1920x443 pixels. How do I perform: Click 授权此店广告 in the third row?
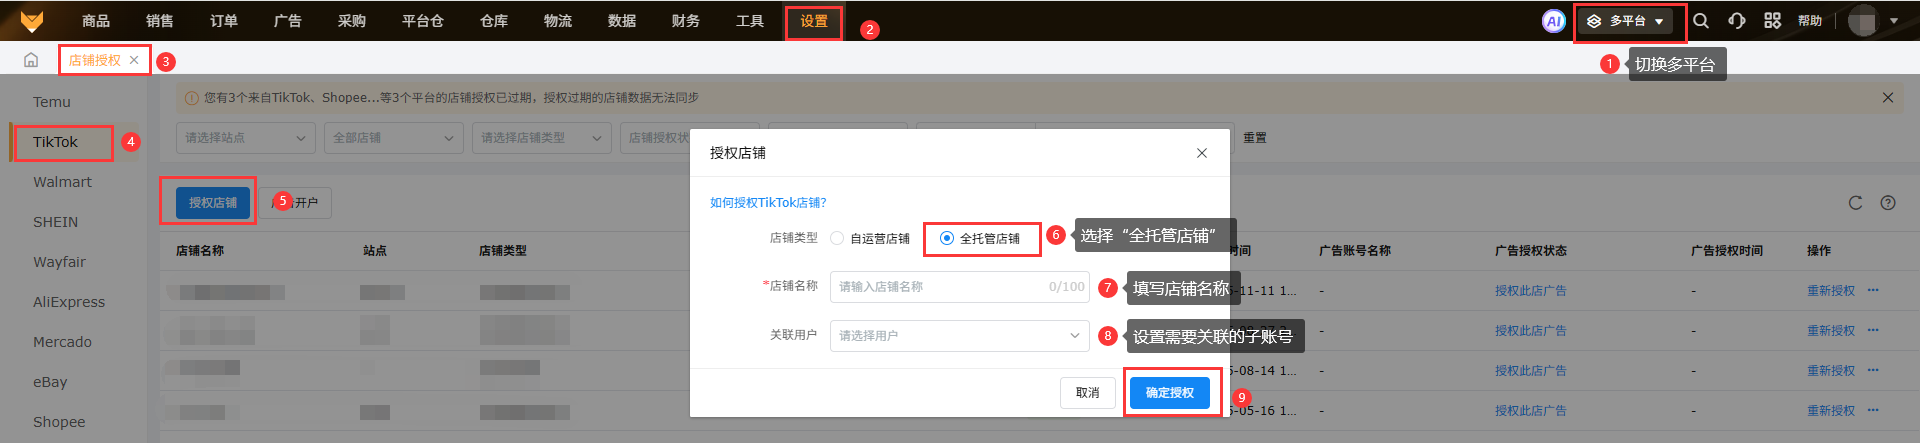point(1531,371)
